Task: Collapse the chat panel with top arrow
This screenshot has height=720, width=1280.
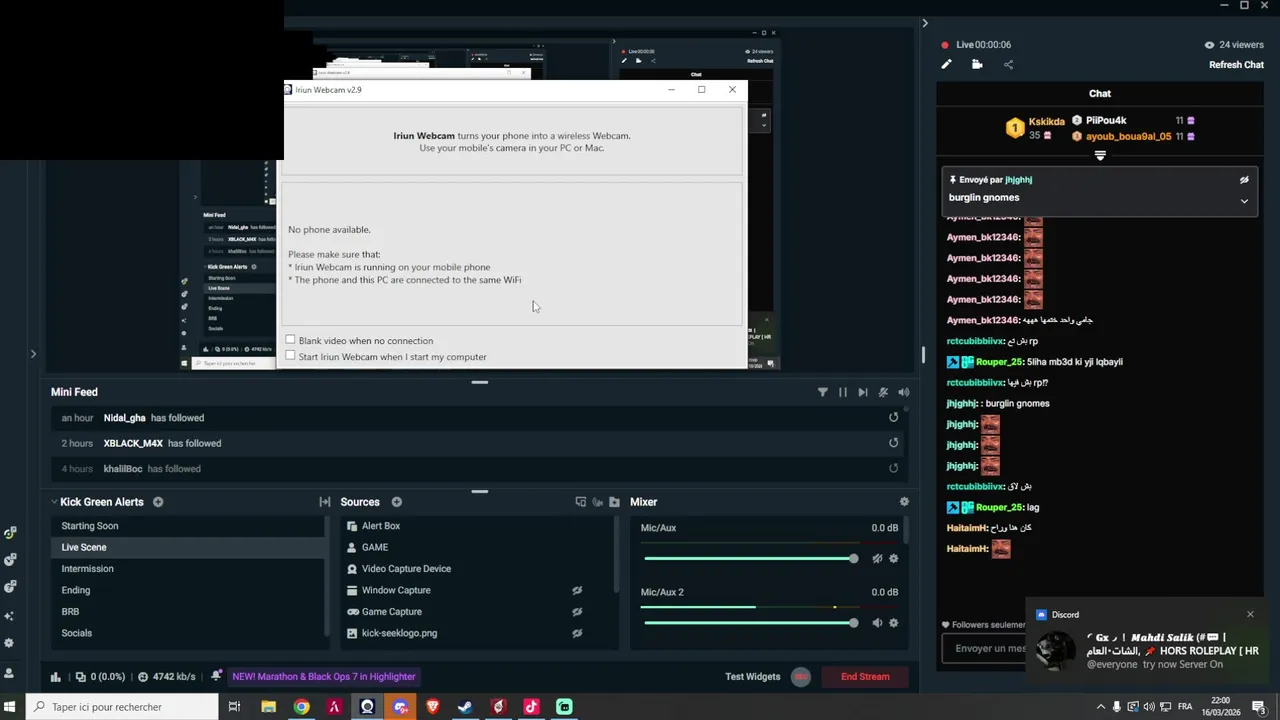Action: [x=925, y=23]
